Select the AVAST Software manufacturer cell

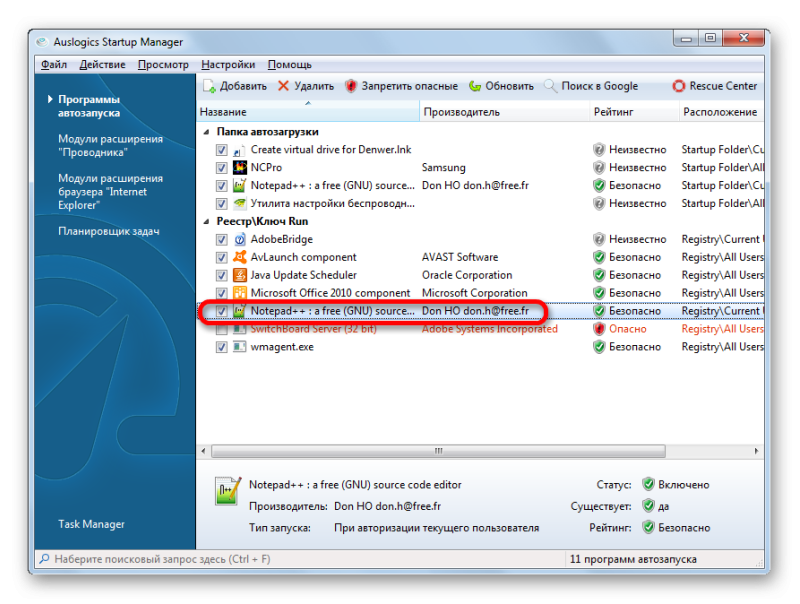[460, 257]
